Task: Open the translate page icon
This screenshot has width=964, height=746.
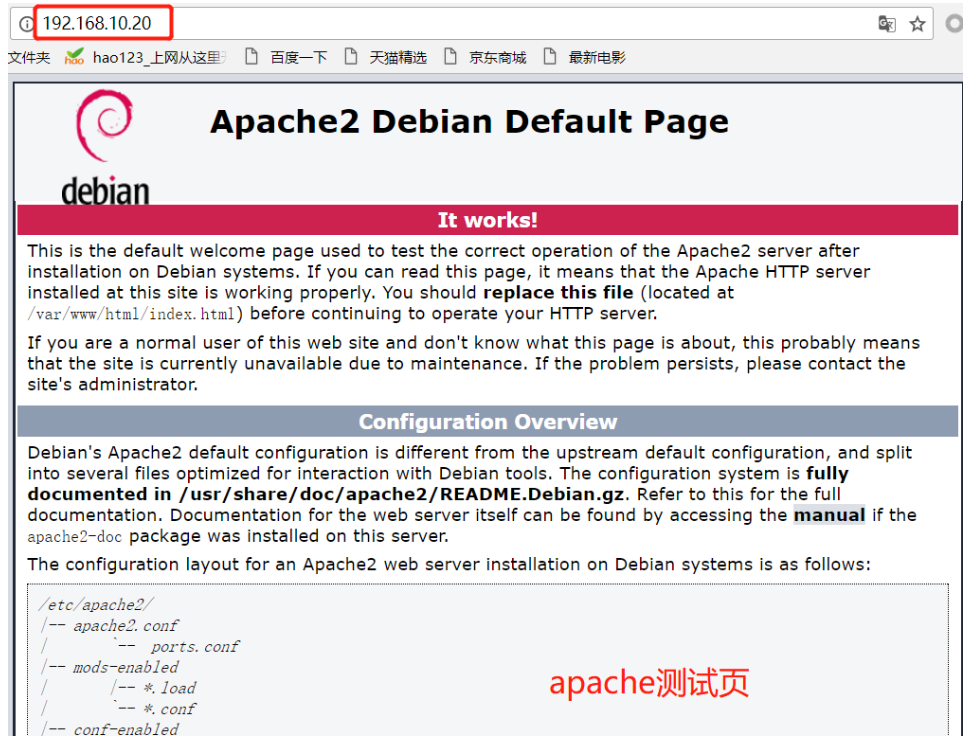Action: (887, 24)
